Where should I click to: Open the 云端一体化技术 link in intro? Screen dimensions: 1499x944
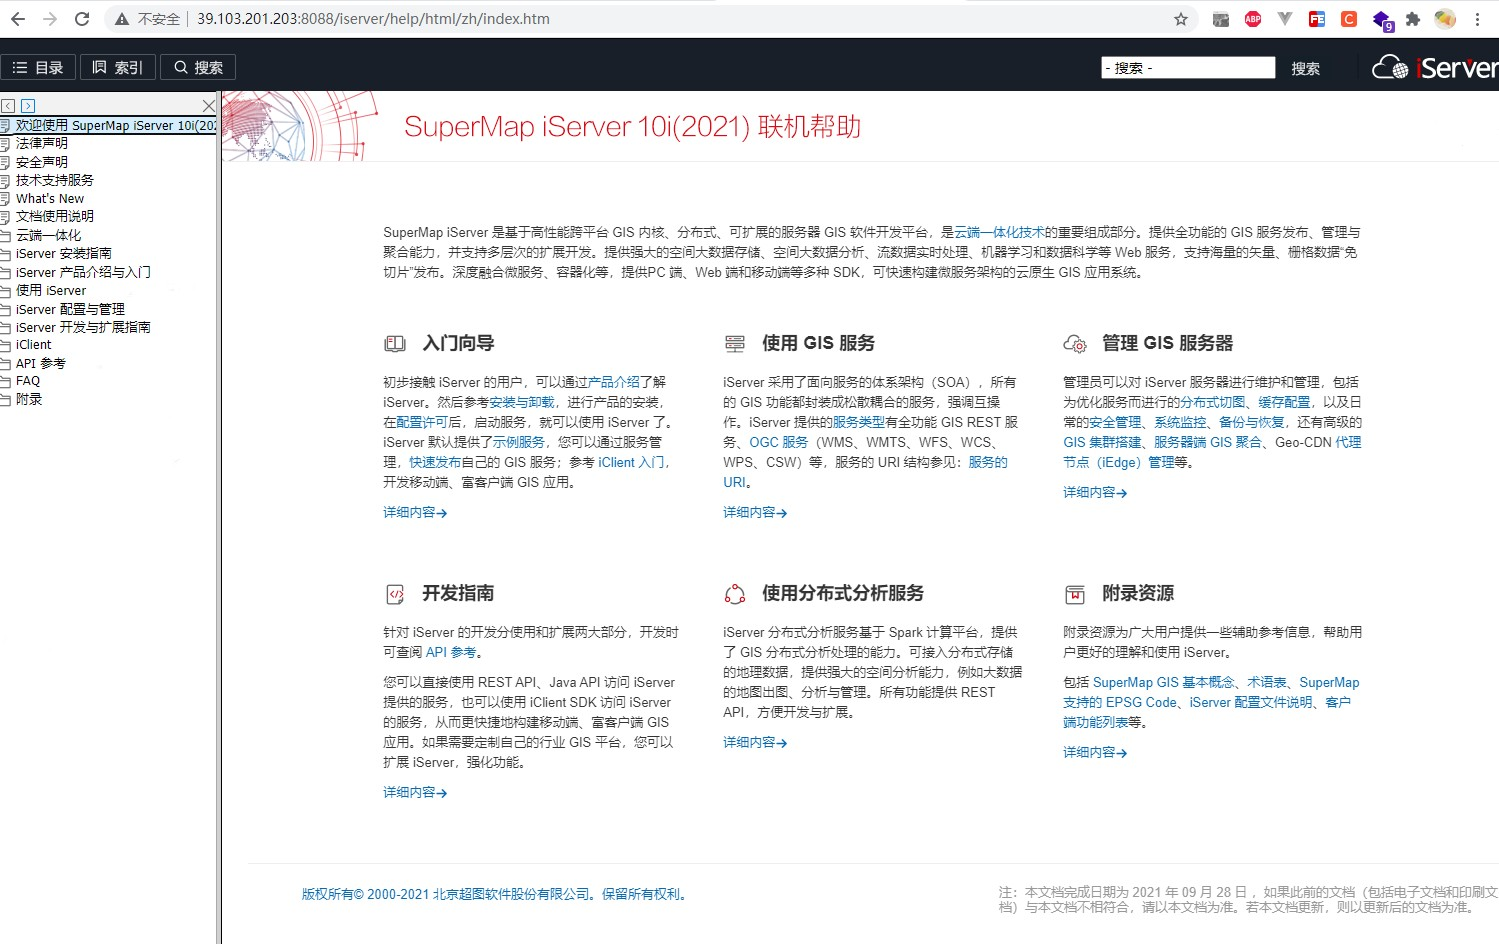[x=999, y=232]
